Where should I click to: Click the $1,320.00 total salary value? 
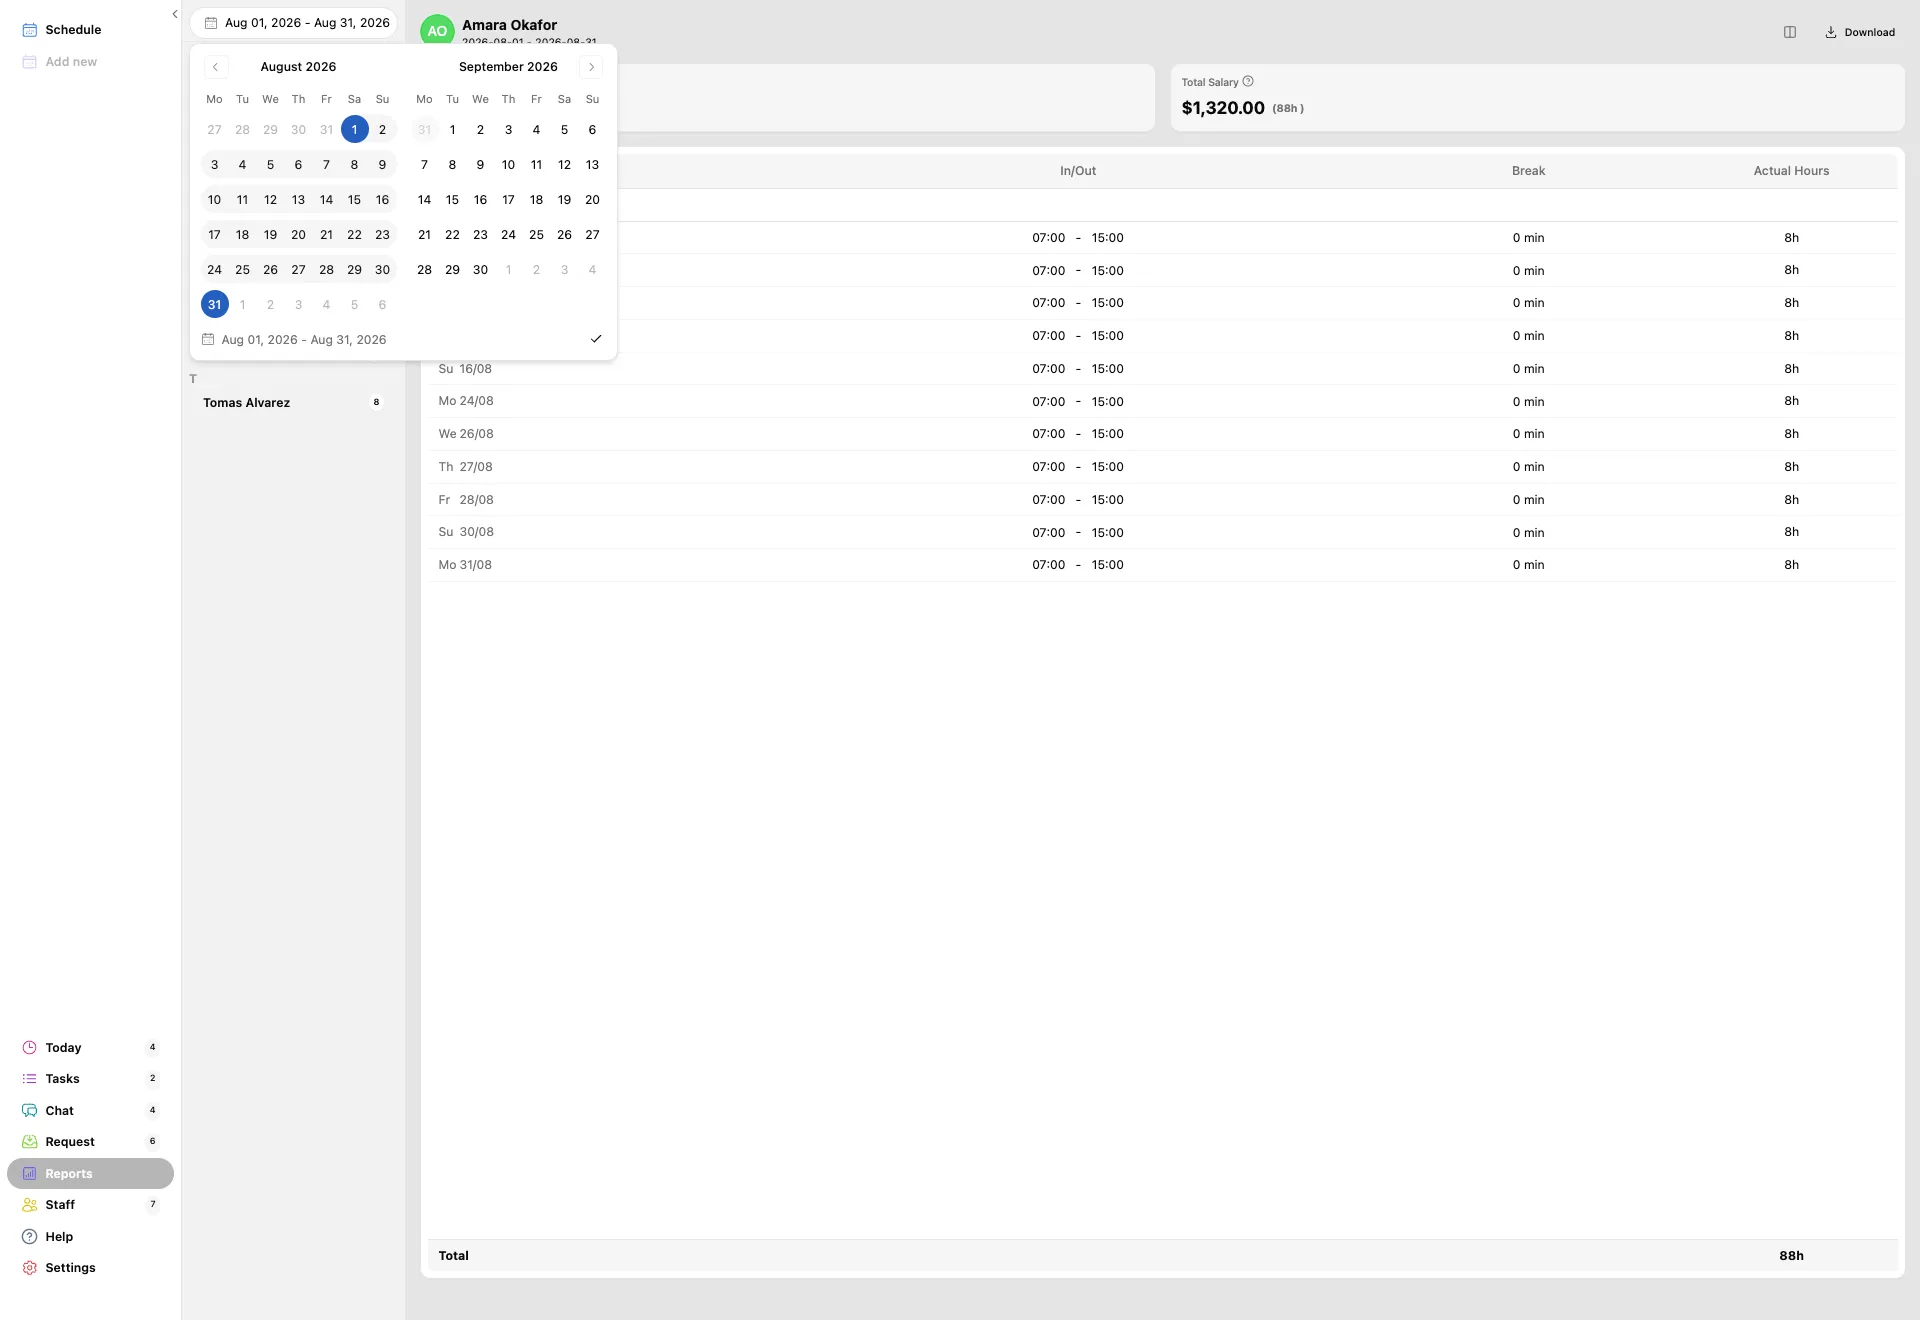pos(1223,108)
